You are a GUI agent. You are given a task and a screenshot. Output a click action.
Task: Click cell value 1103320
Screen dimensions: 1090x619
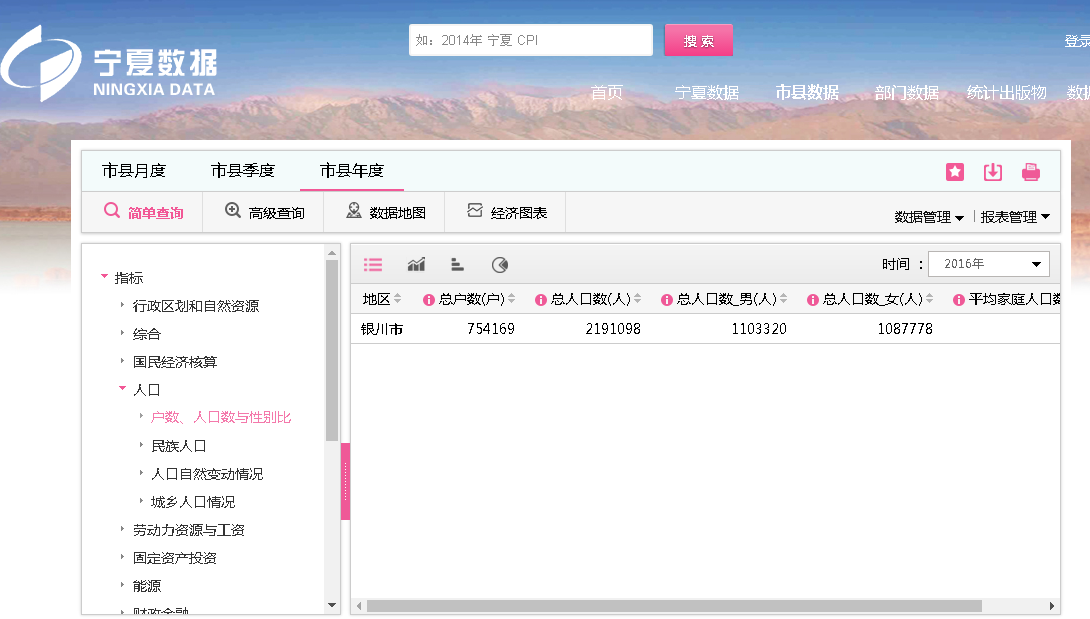759,329
